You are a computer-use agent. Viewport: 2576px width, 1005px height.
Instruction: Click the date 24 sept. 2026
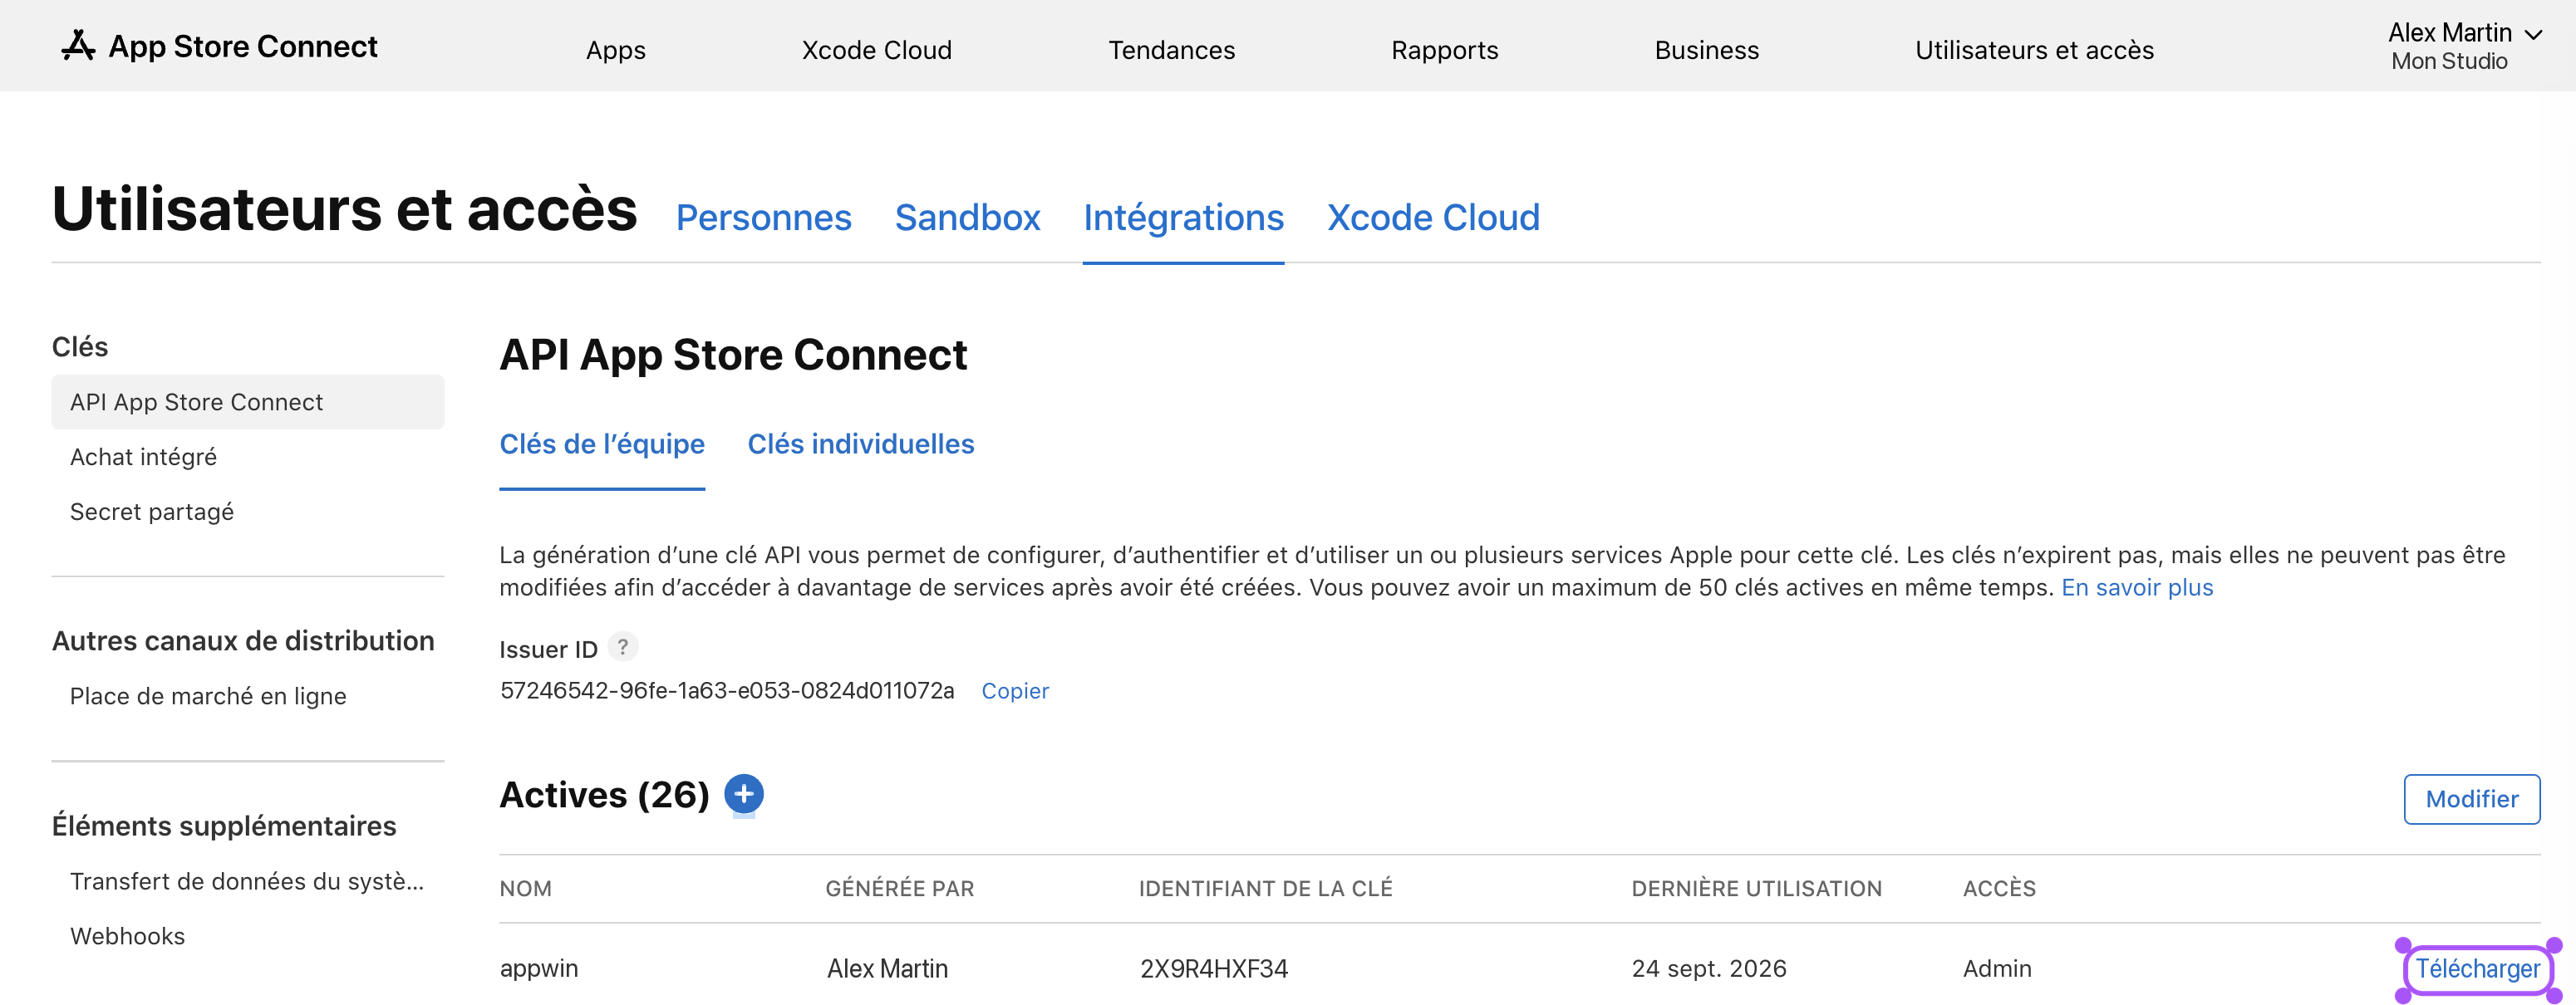click(1709, 969)
